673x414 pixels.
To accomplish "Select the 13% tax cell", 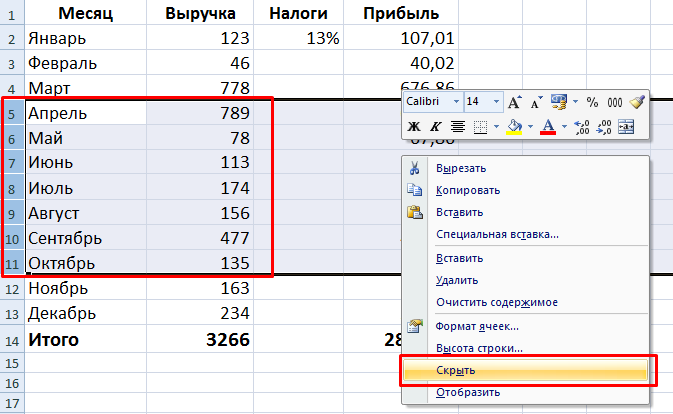I will pyautogui.click(x=298, y=39).
